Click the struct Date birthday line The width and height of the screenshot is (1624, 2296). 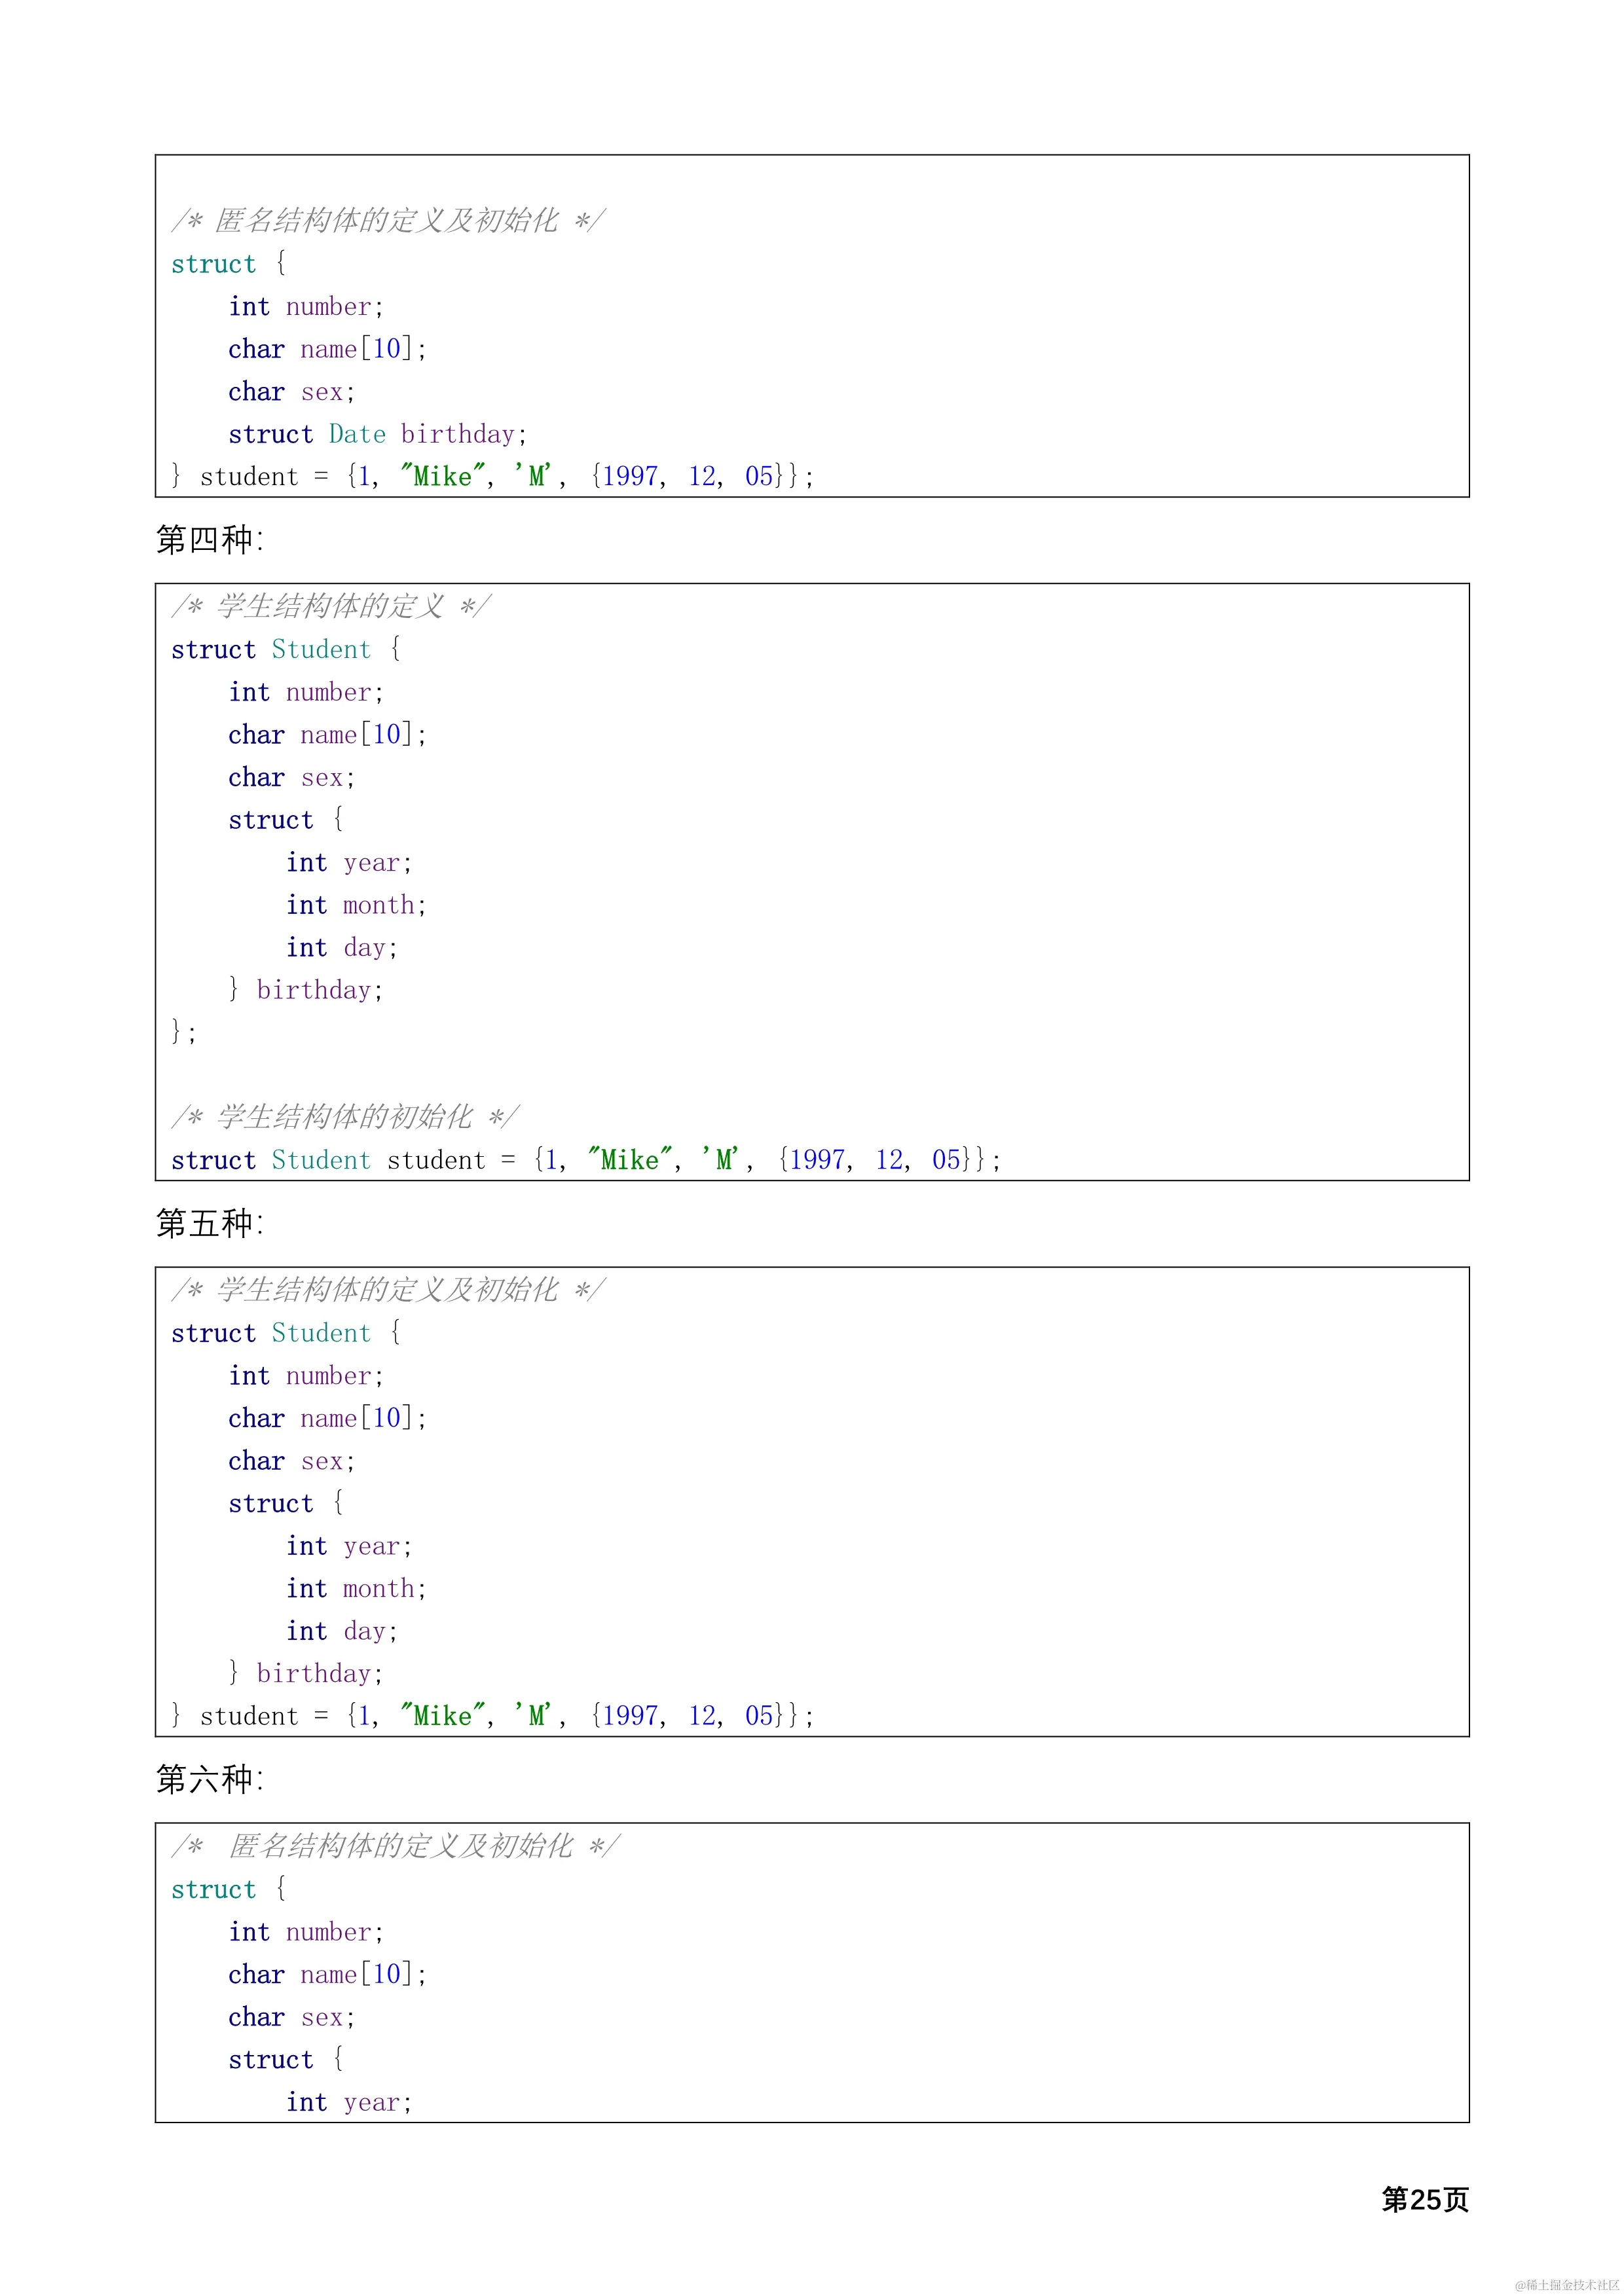pyautogui.click(x=377, y=434)
